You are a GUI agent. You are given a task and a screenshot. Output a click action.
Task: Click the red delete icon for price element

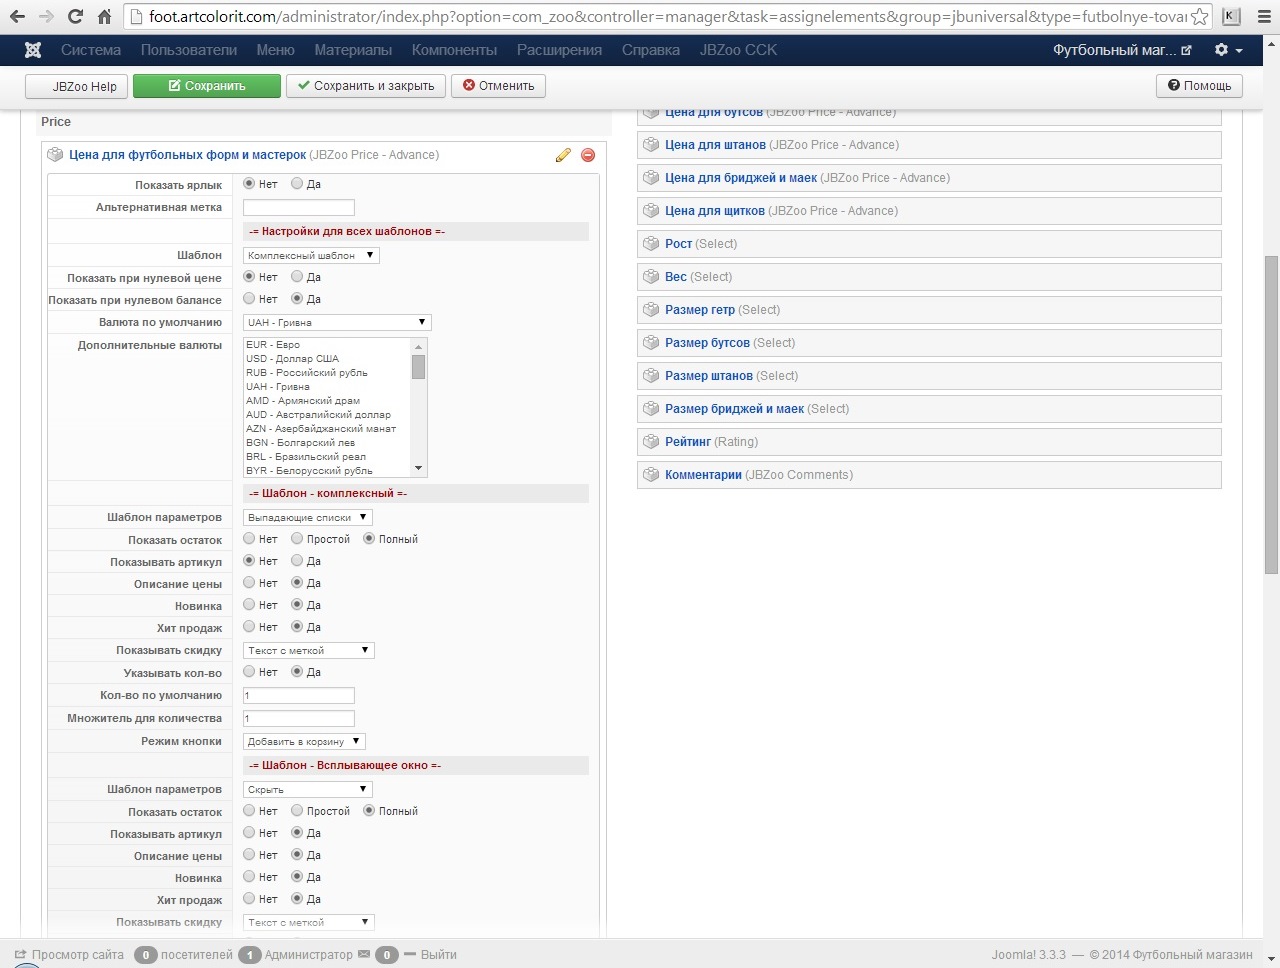click(588, 155)
